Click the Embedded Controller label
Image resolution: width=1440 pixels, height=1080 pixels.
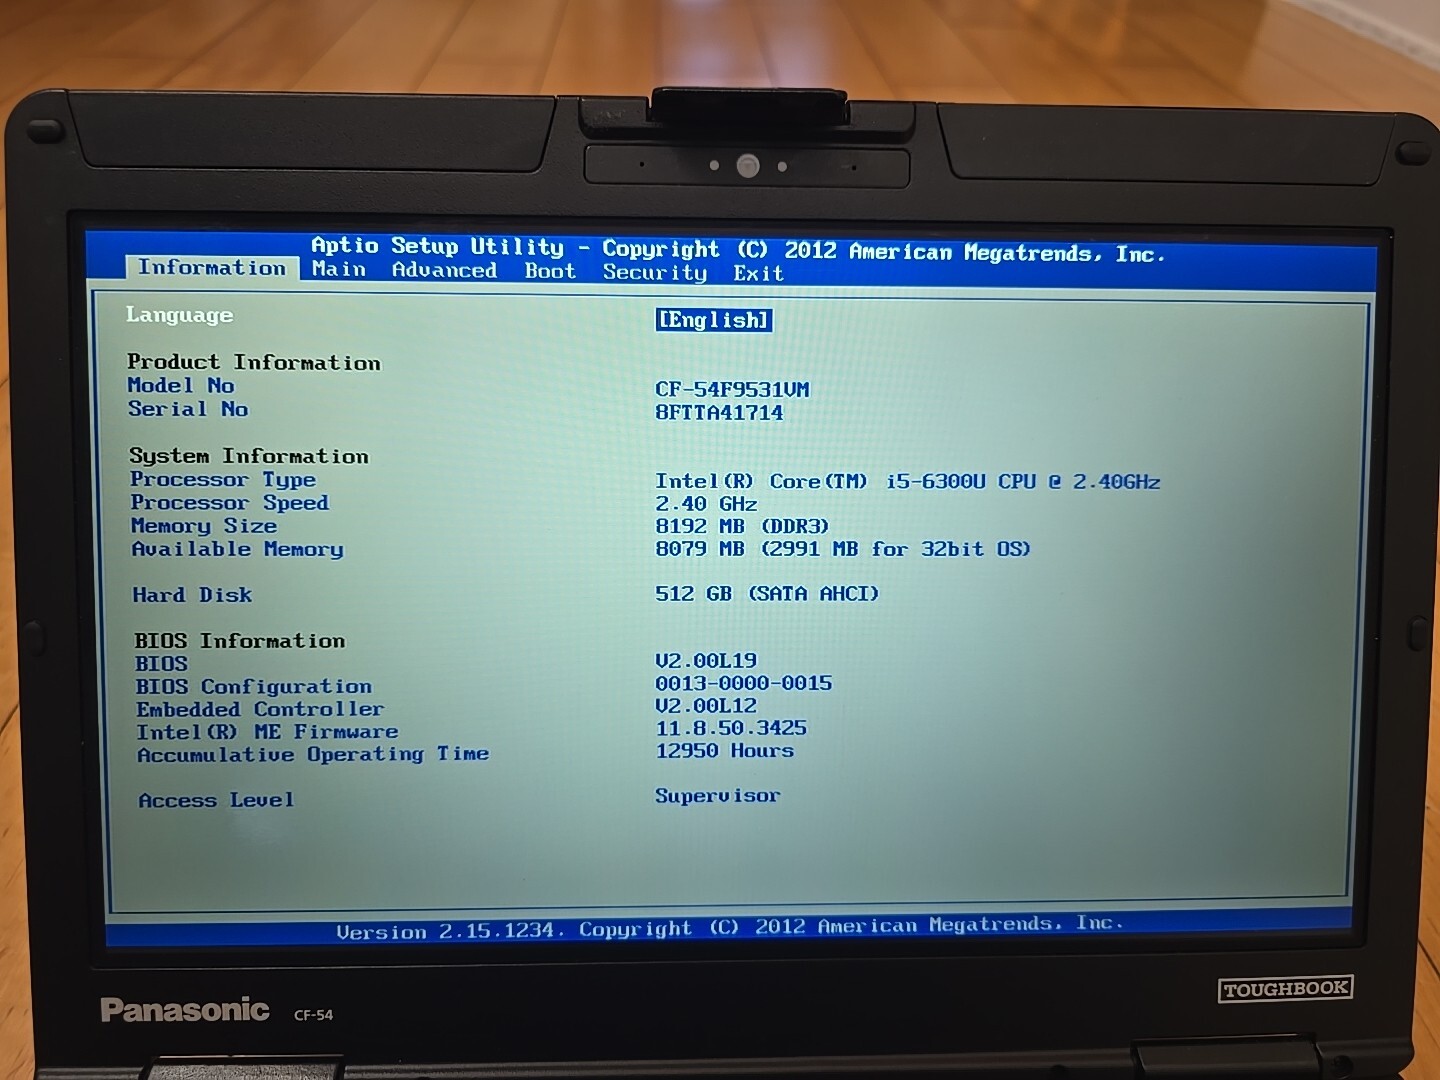pos(260,709)
